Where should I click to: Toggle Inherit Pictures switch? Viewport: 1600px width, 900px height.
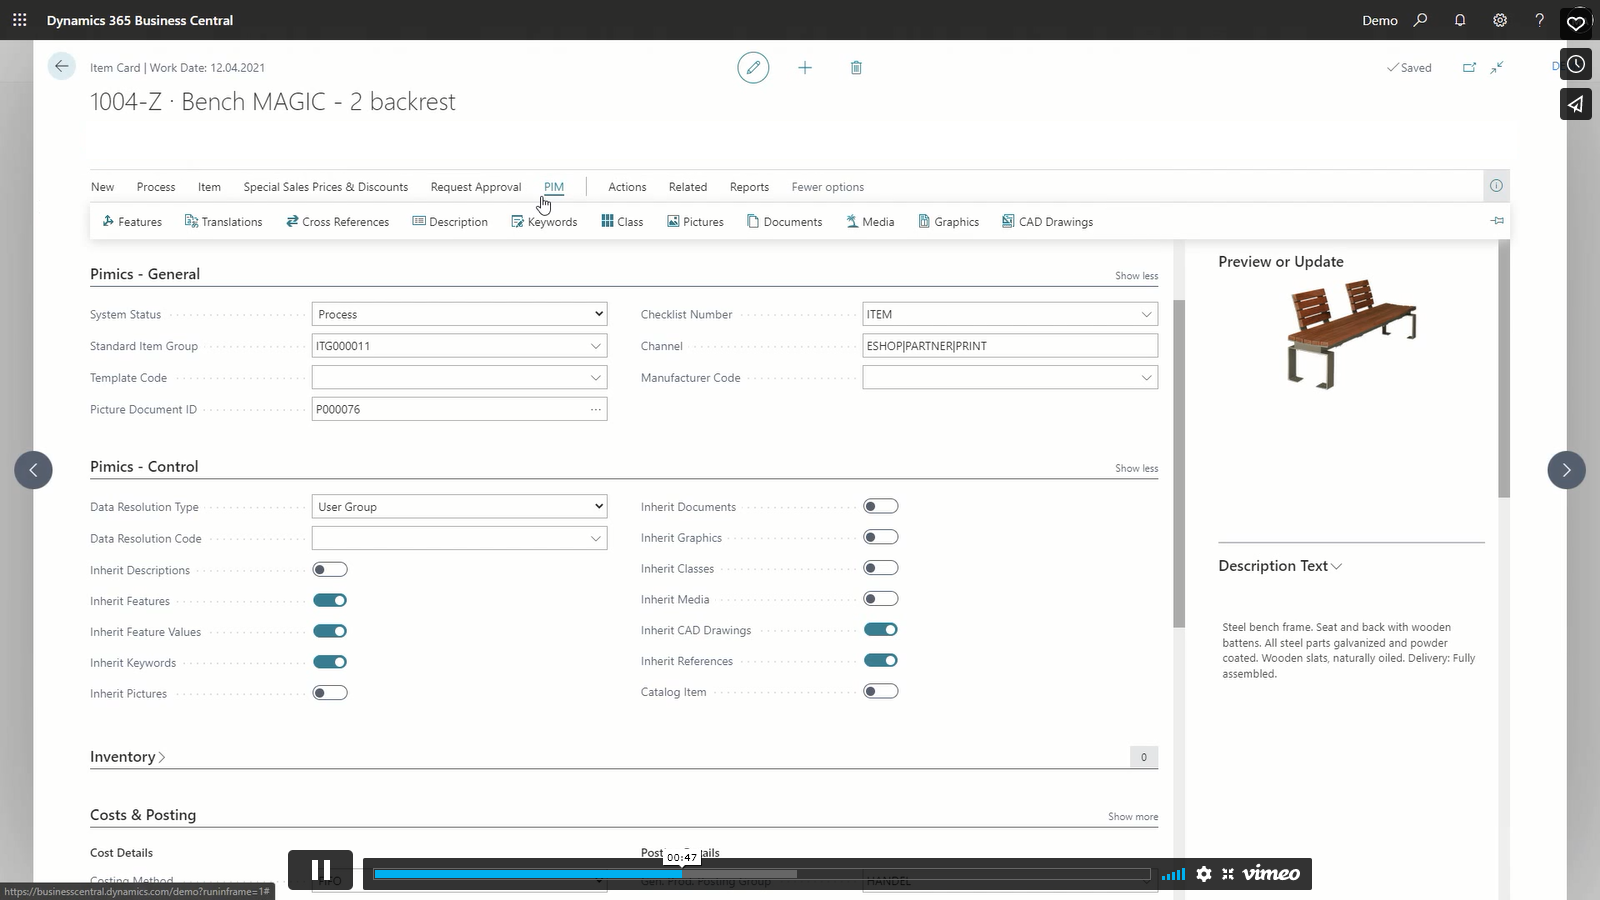click(330, 693)
